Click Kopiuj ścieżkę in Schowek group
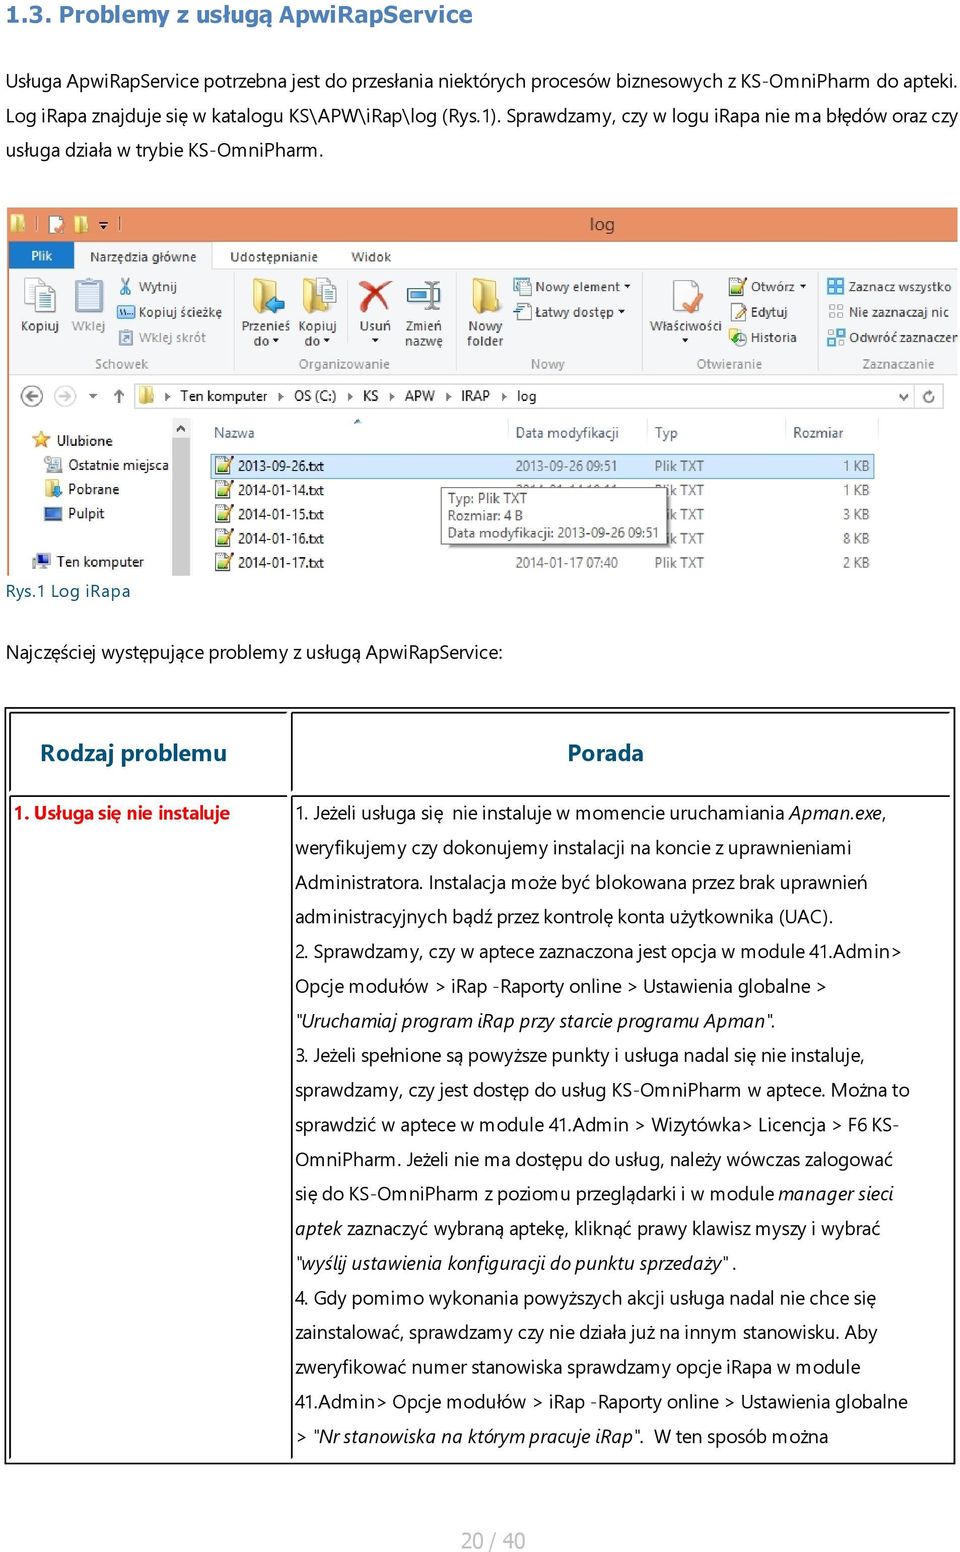The height and width of the screenshot is (1552, 960). 169,312
